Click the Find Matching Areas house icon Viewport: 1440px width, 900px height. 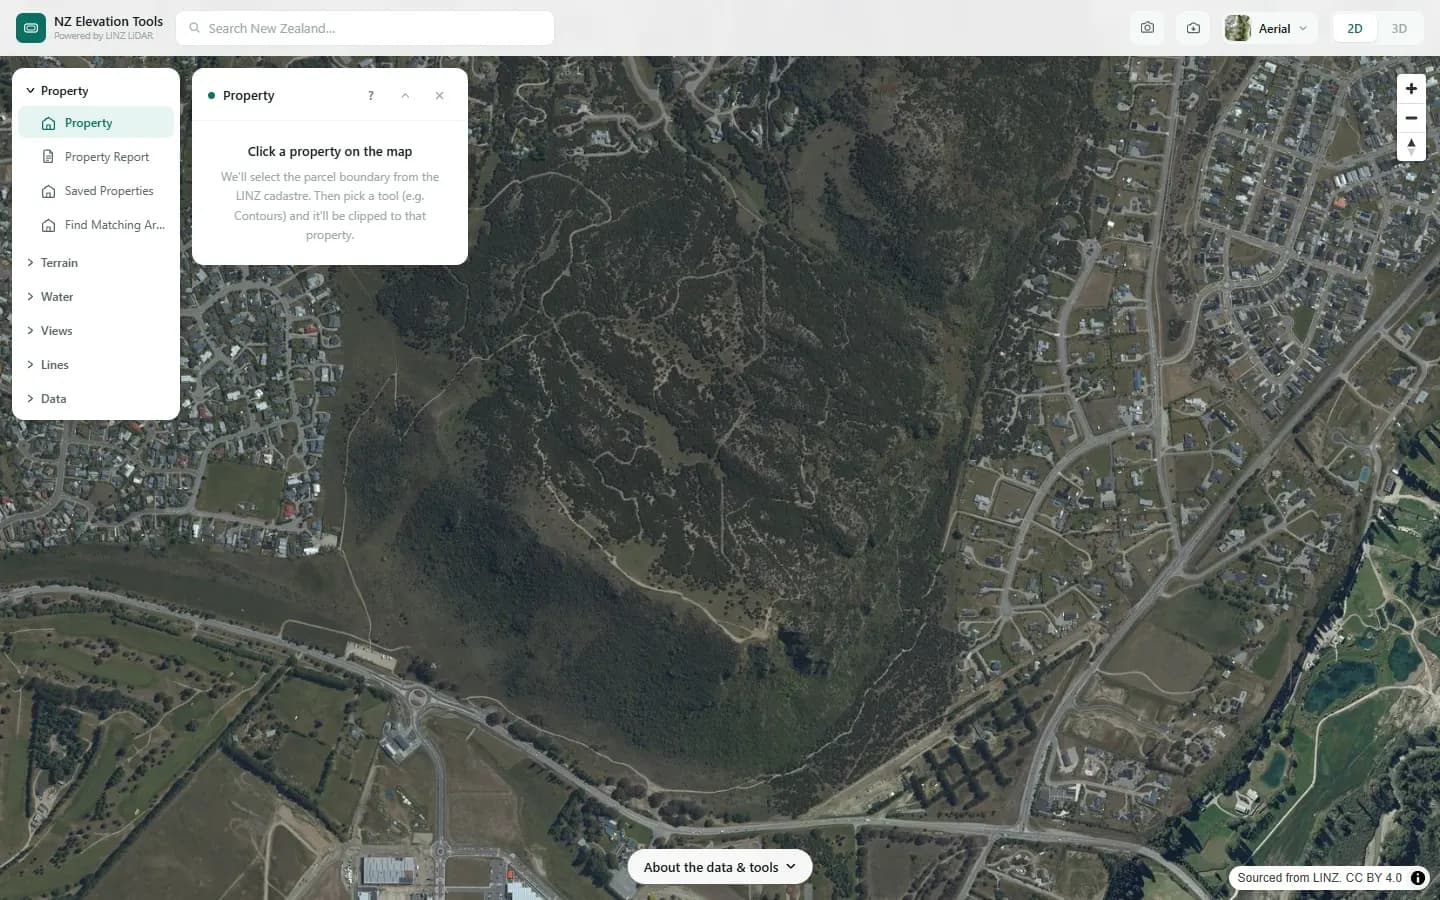(x=48, y=225)
